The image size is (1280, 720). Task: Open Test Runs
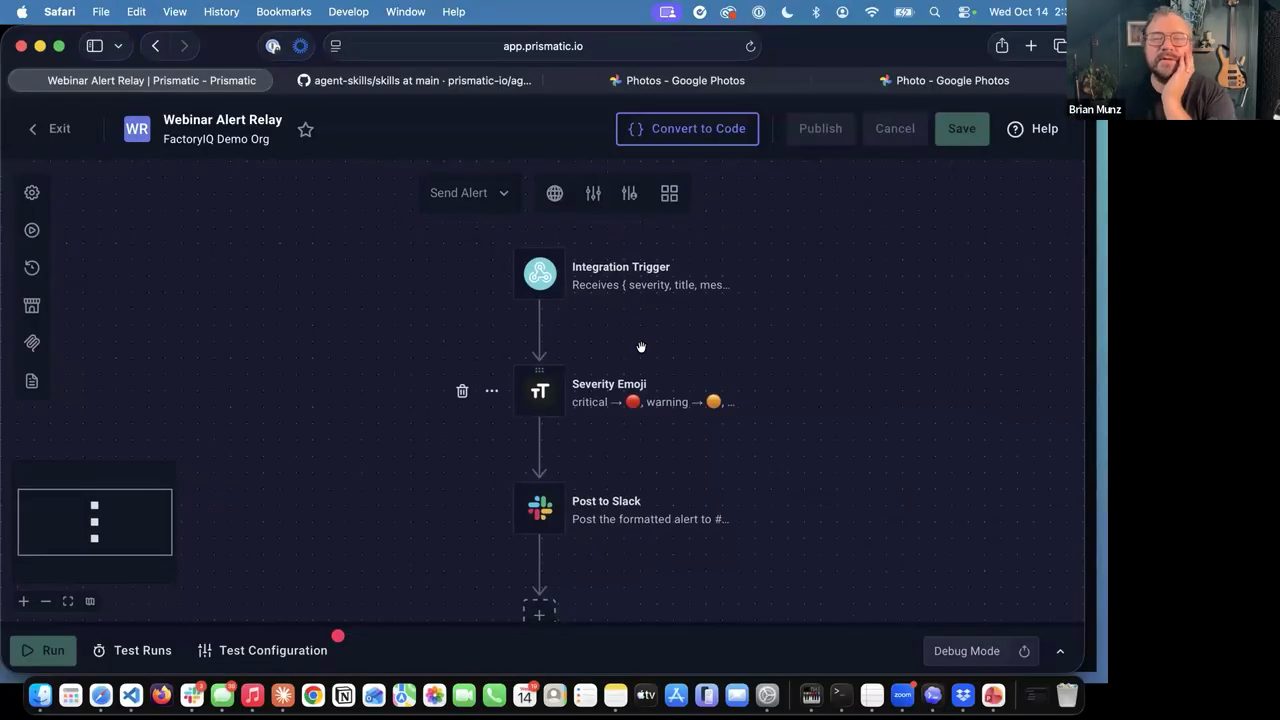coord(133,651)
